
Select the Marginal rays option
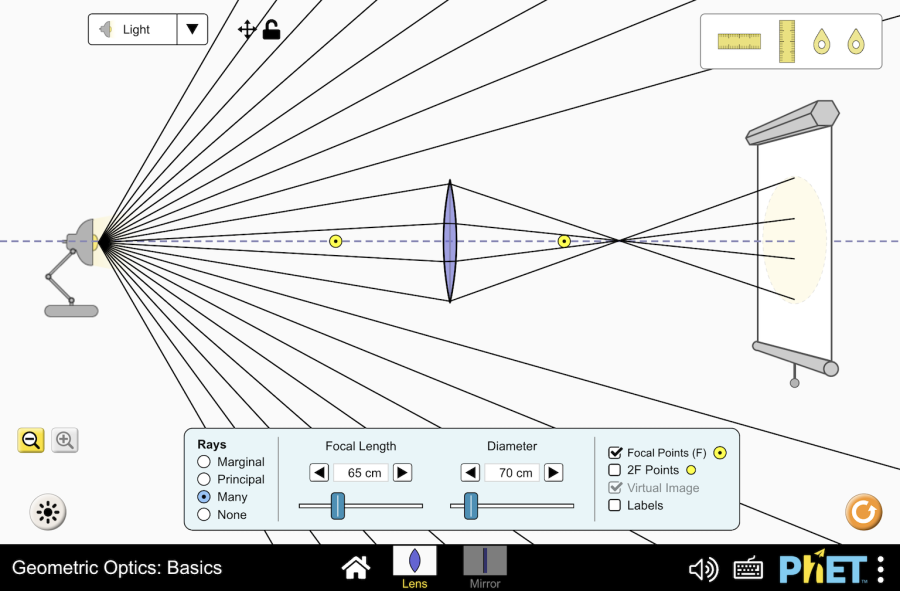click(x=205, y=462)
